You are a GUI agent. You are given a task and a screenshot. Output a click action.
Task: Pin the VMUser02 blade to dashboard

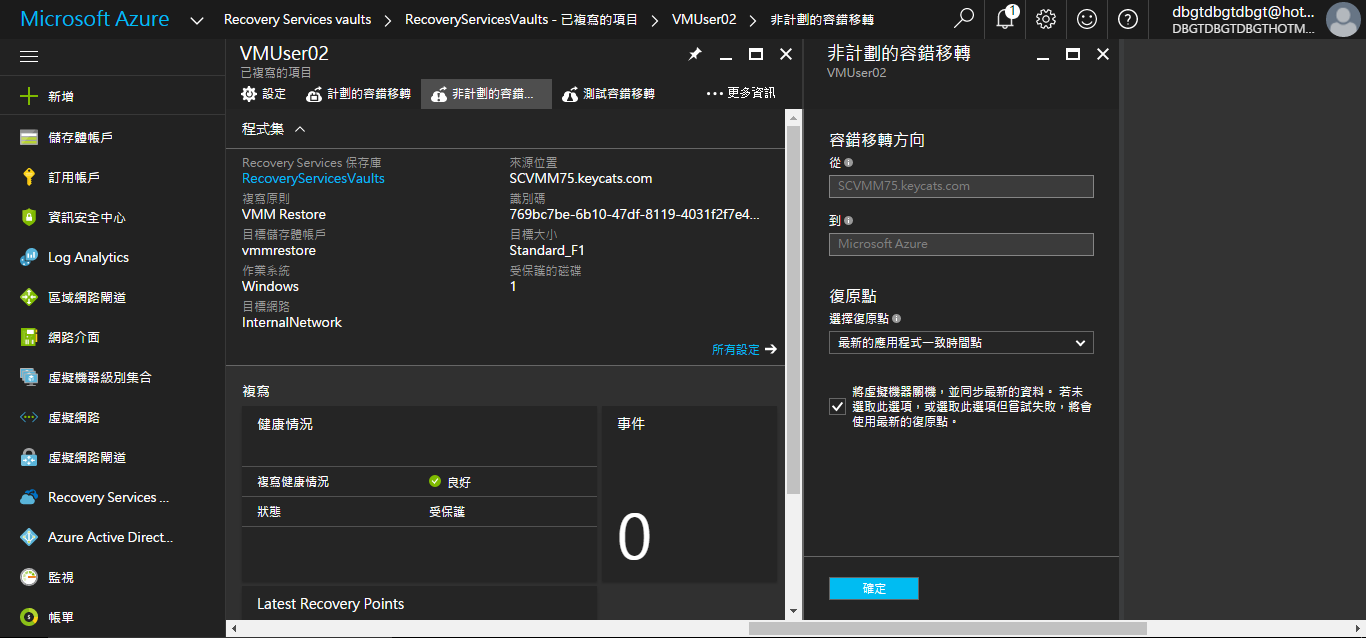tap(695, 54)
